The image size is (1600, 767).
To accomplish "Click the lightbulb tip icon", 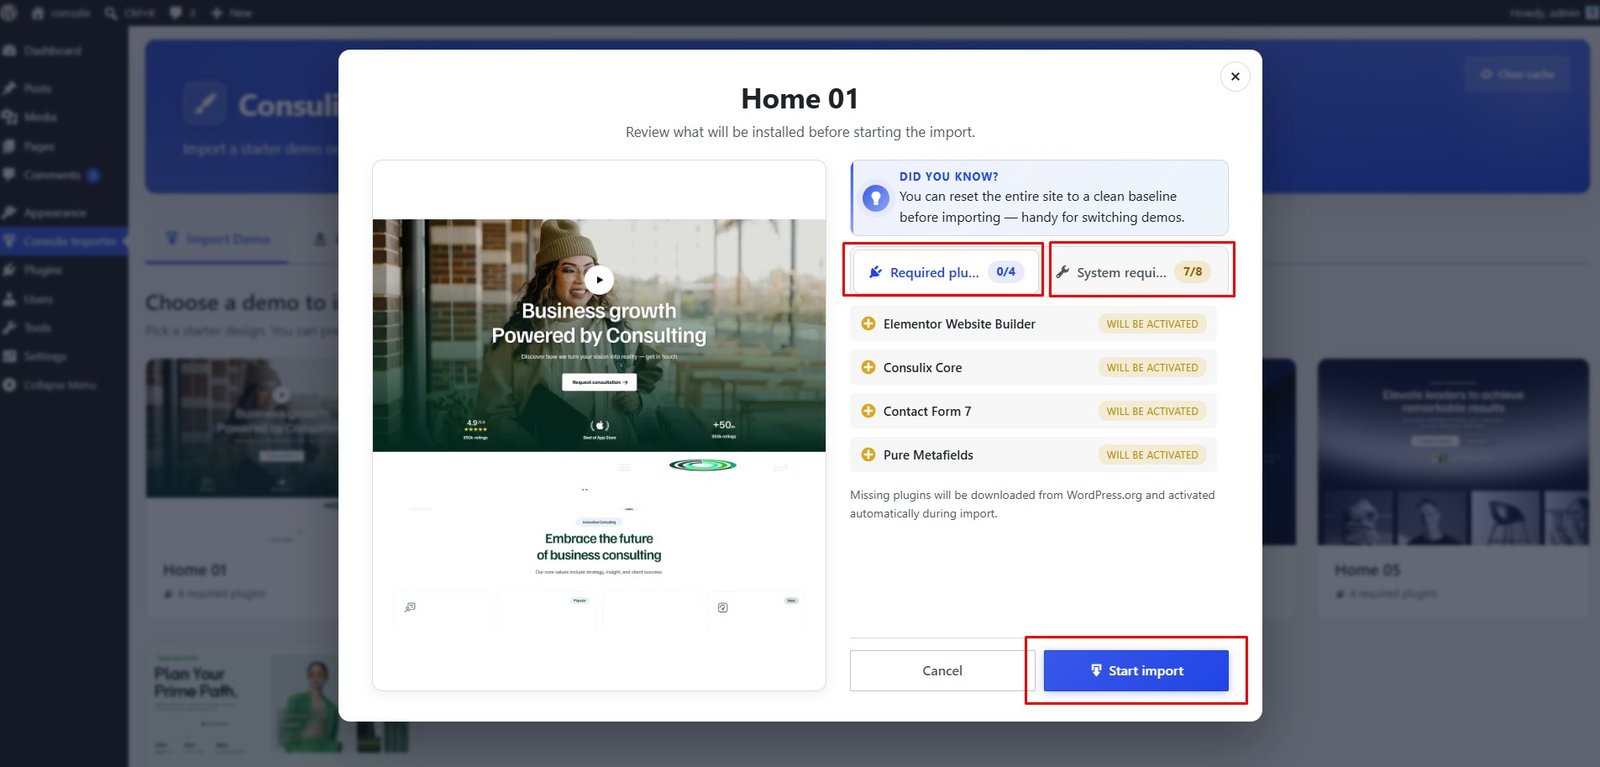I will click(876, 198).
